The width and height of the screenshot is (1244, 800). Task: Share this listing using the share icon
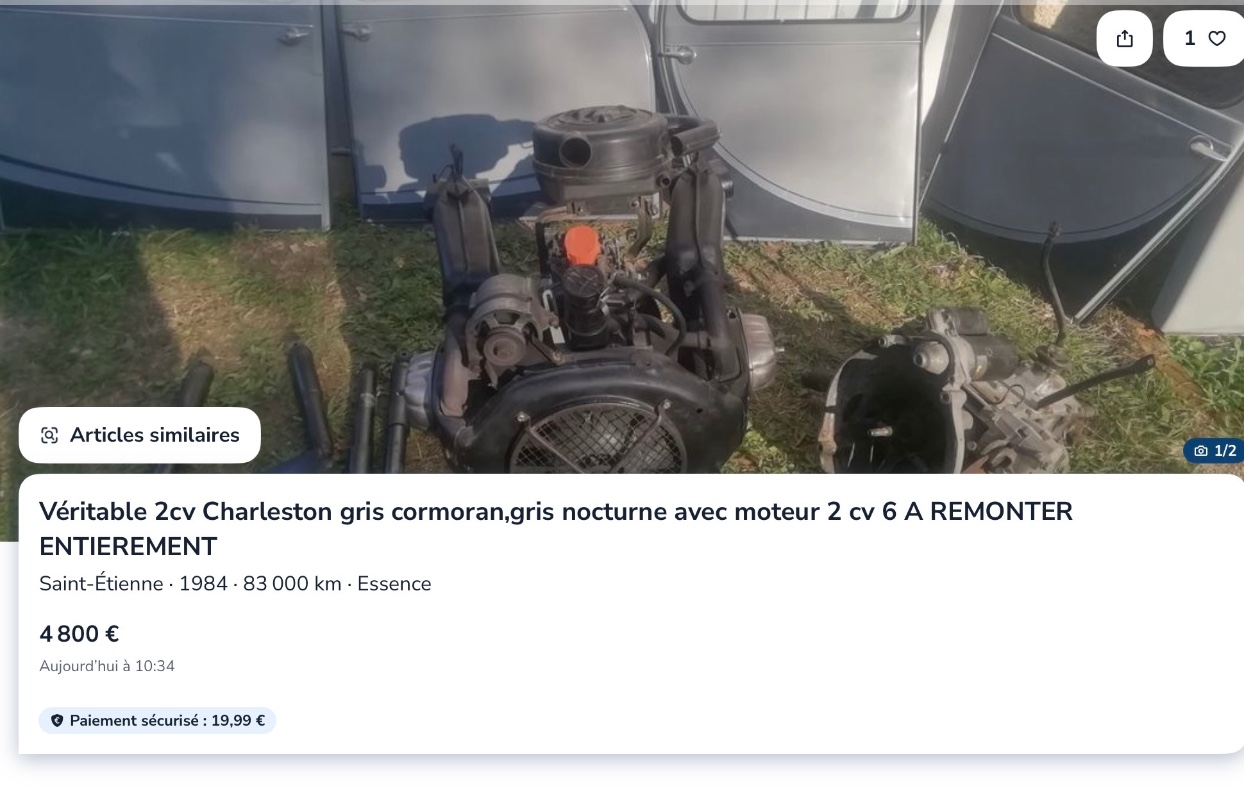1125,39
